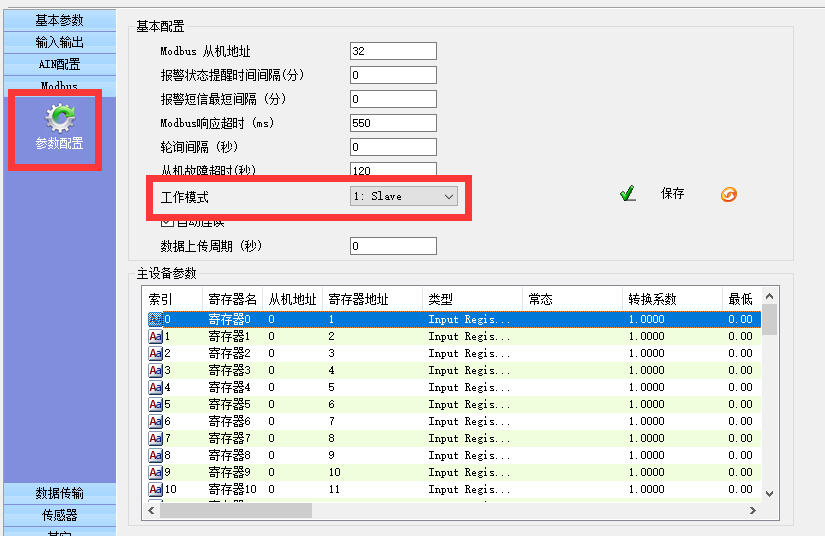Click the table scroll down arrow
The image size is (825, 536).
(x=769, y=493)
